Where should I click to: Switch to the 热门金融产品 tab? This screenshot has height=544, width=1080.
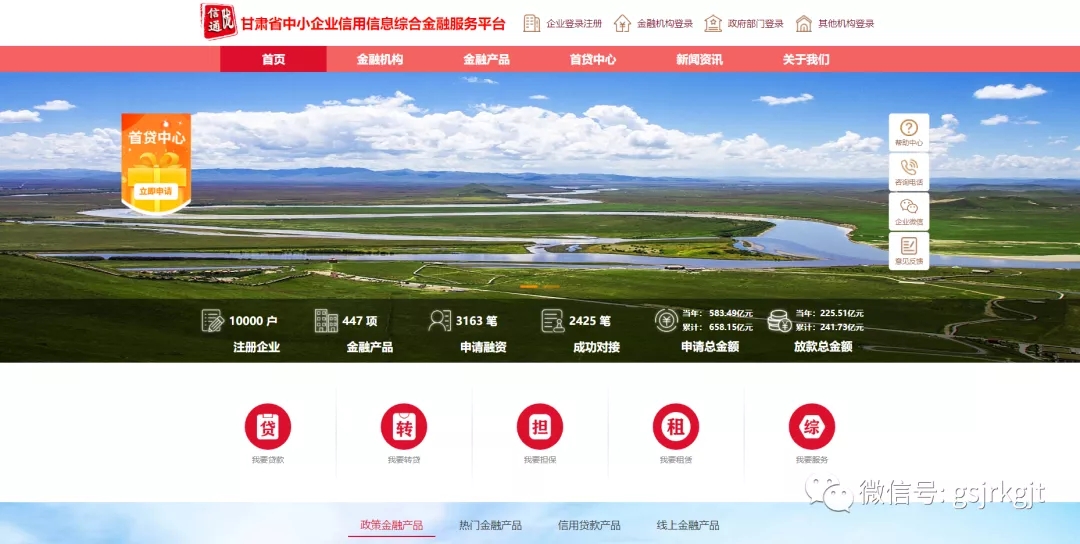pos(490,525)
